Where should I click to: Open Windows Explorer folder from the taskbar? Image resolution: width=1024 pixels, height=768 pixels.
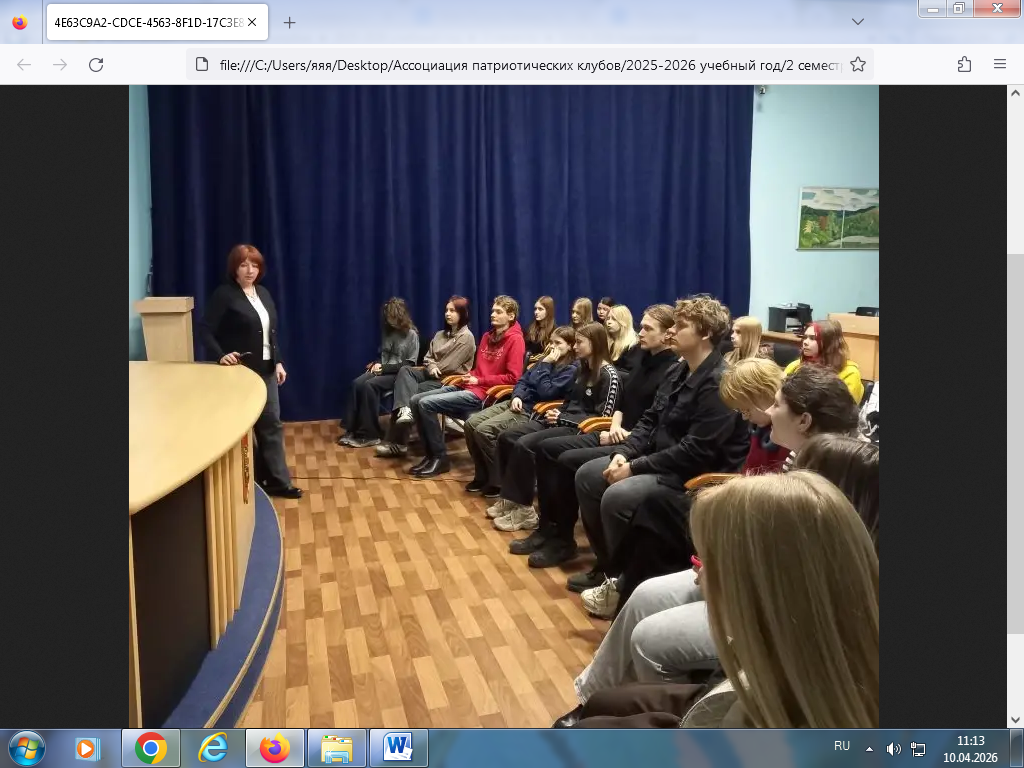pos(336,747)
